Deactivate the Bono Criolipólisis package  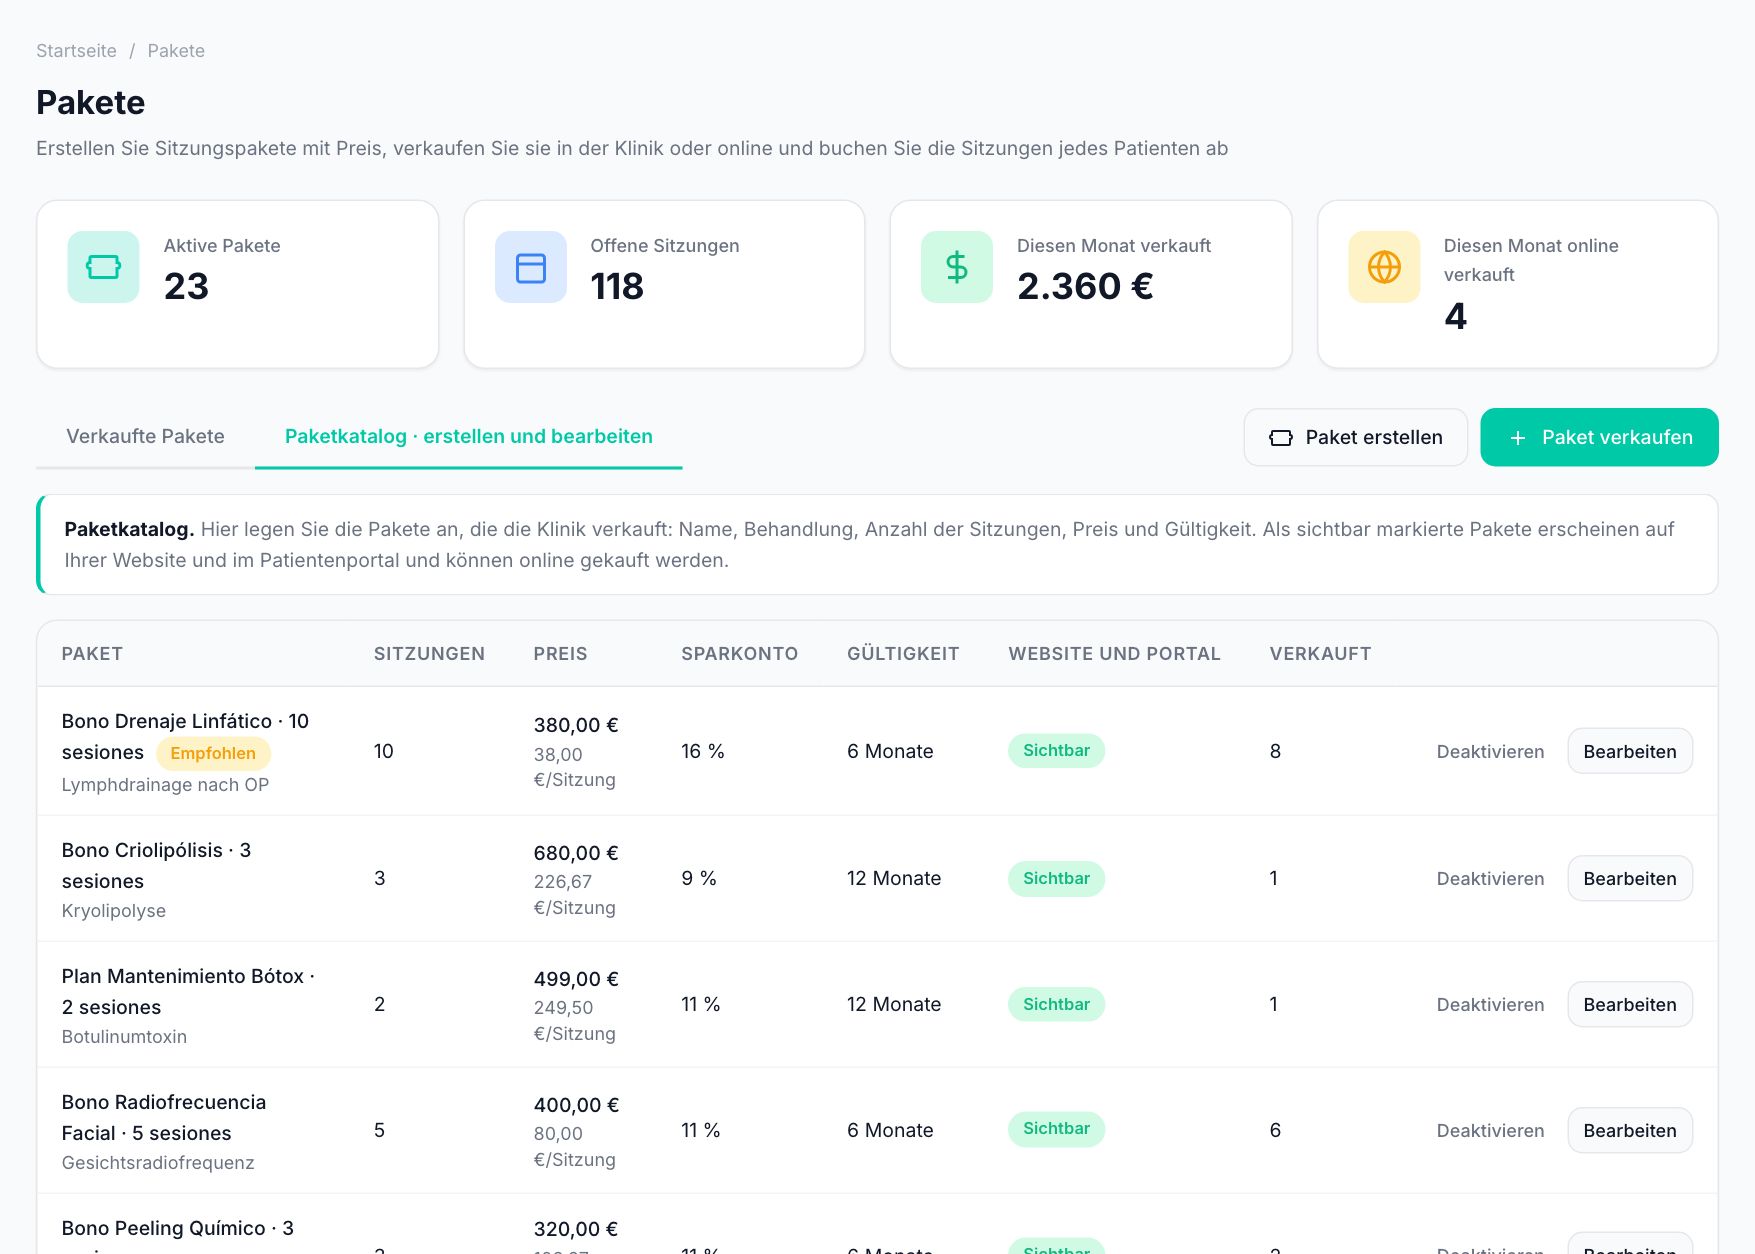tap(1490, 878)
